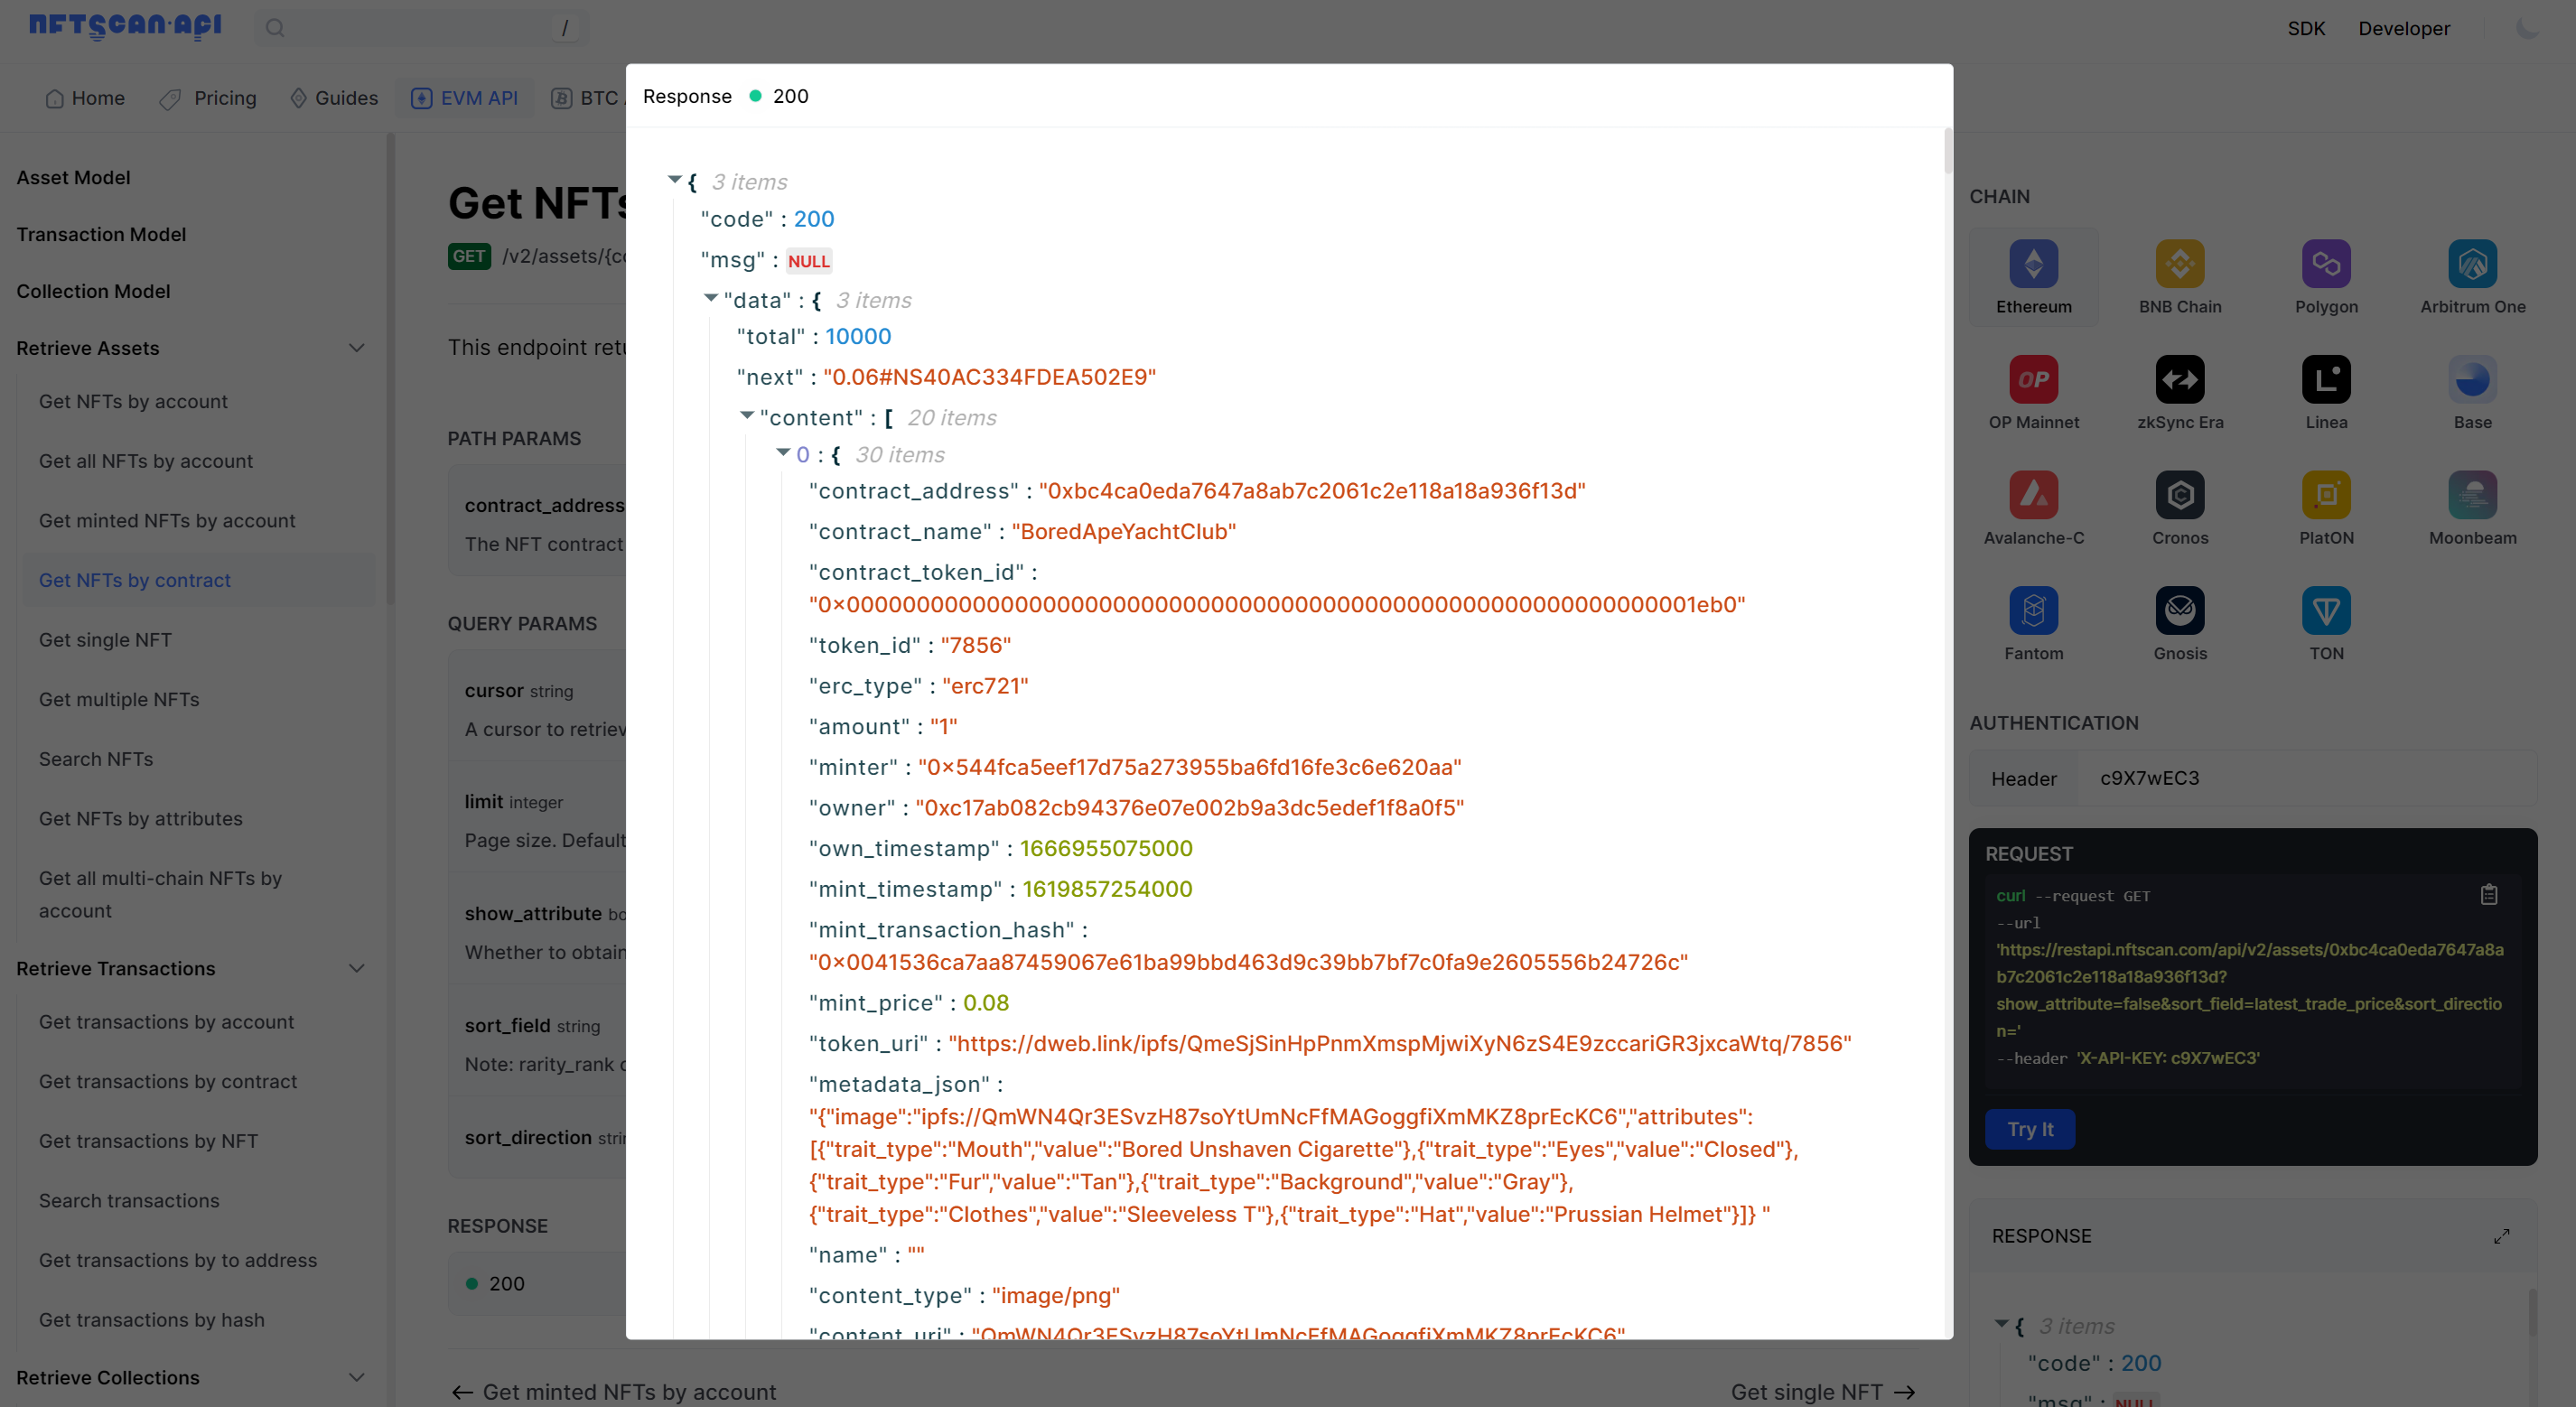Open Get minted NFTs by account sidebar link
Viewport: 2576px width, 1407px height.
(167, 521)
